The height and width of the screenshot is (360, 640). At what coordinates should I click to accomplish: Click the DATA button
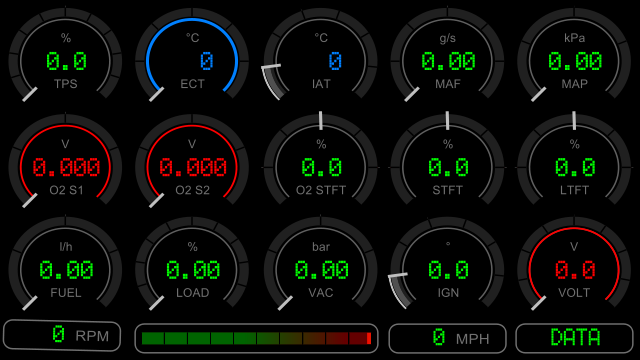click(x=574, y=338)
